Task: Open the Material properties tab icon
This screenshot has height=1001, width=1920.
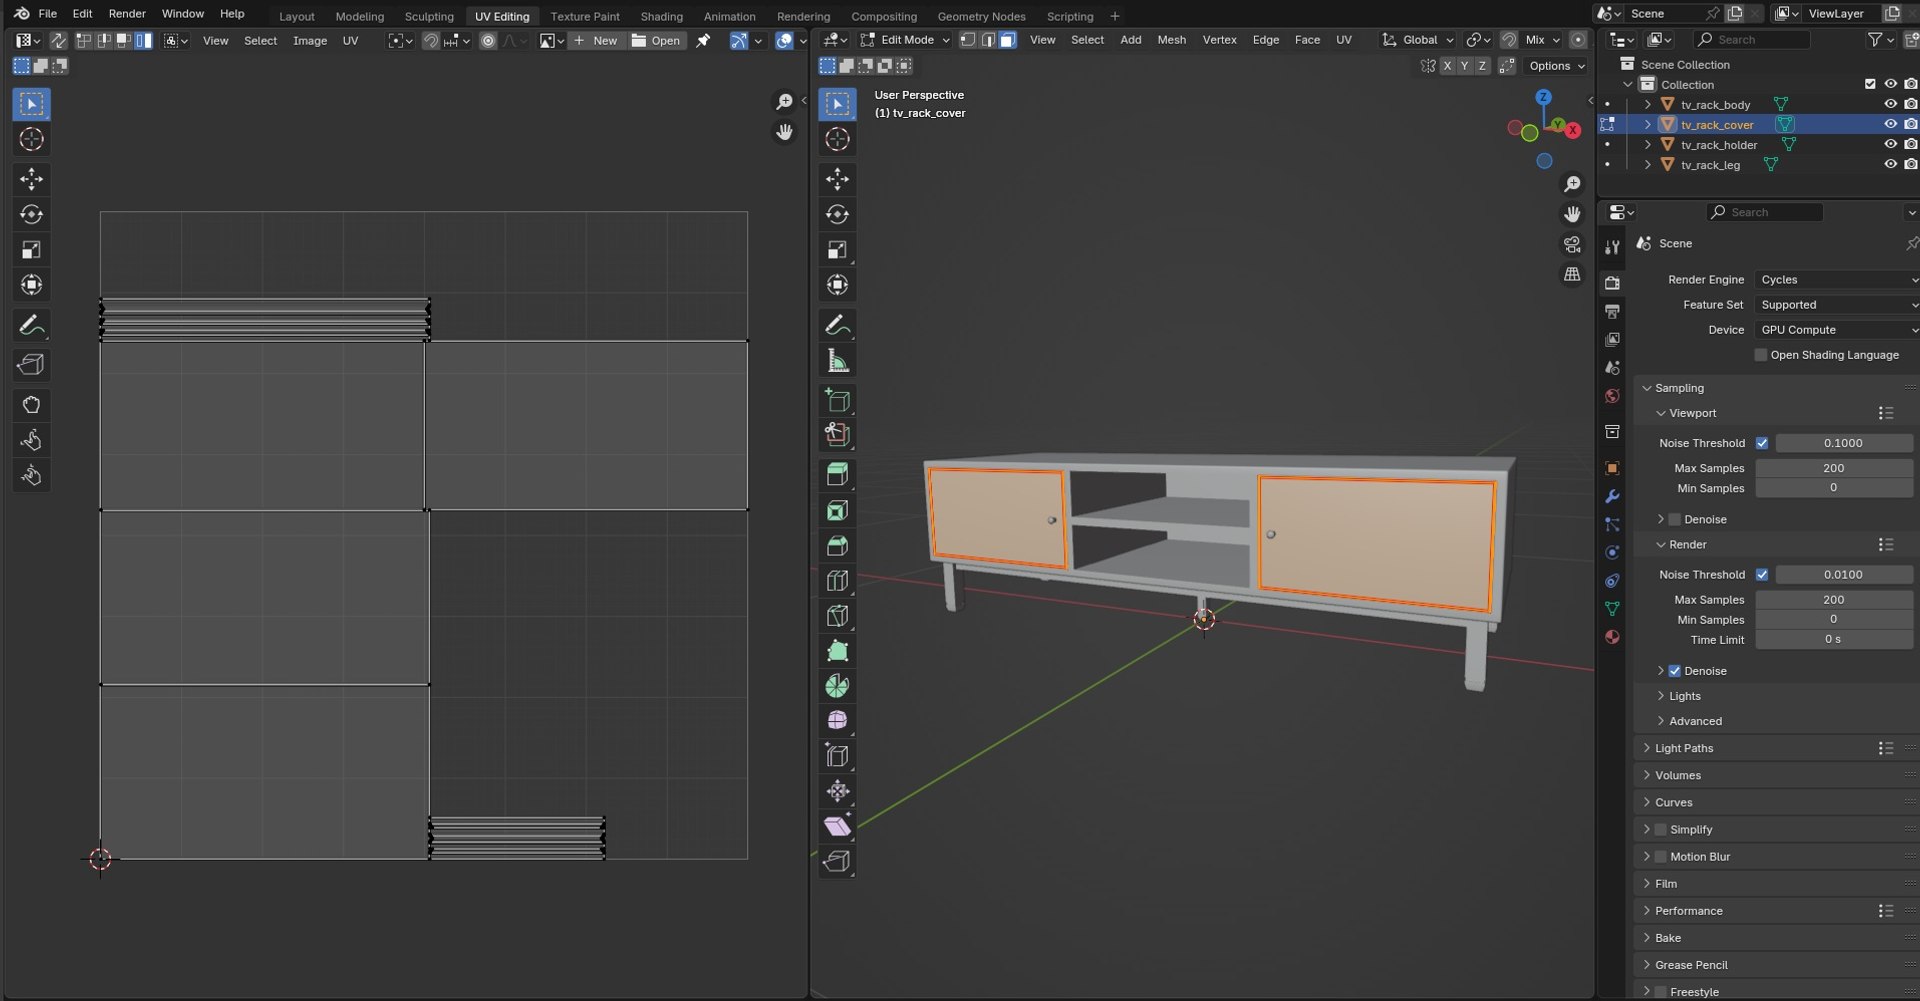Action: coord(1612,637)
